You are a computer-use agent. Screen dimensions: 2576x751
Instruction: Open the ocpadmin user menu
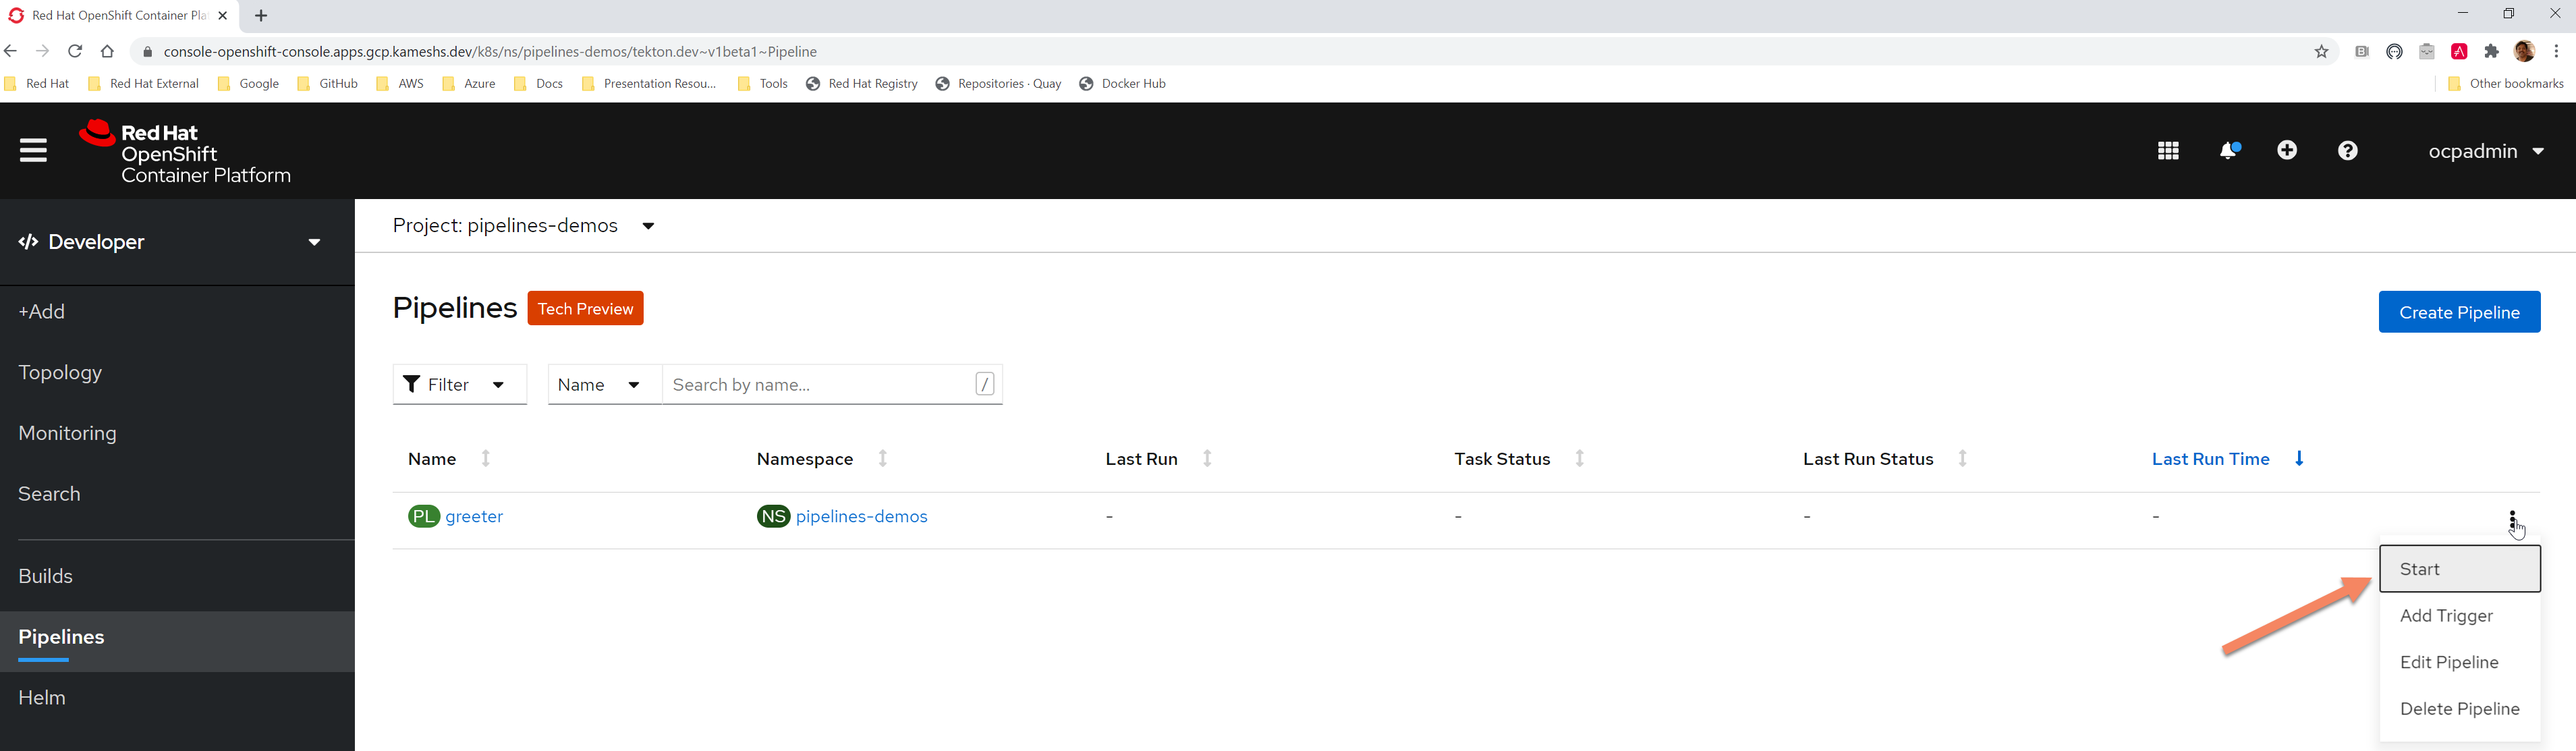2486,151
